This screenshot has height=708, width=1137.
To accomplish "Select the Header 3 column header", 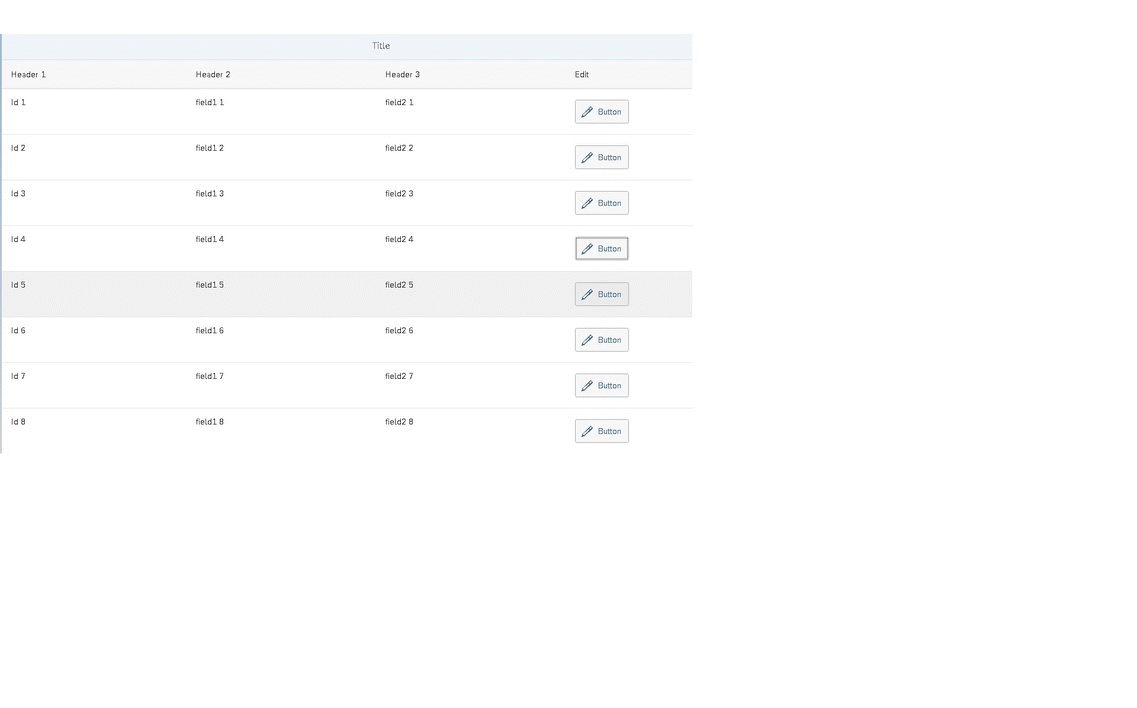I will click(x=402, y=74).
